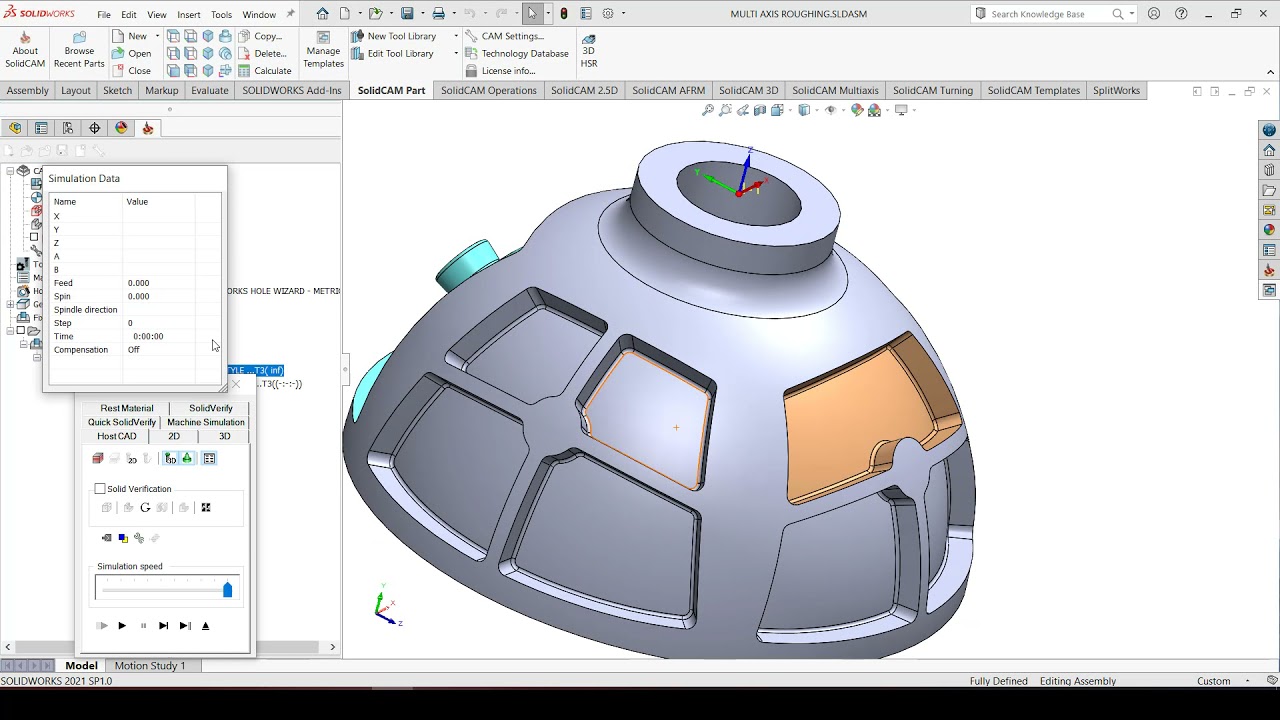Toggle the green tool holder display icon
Image resolution: width=1280 pixels, height=720 pixels.
[x=187, y=458]
